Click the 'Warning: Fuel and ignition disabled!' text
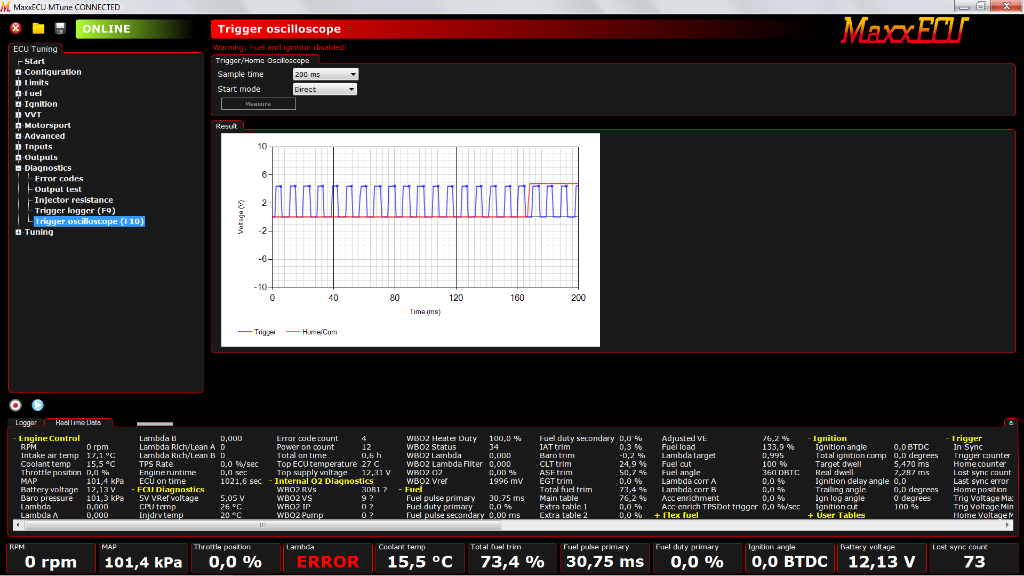Viewport: 1024px width, 576px height. pos(280,48)
